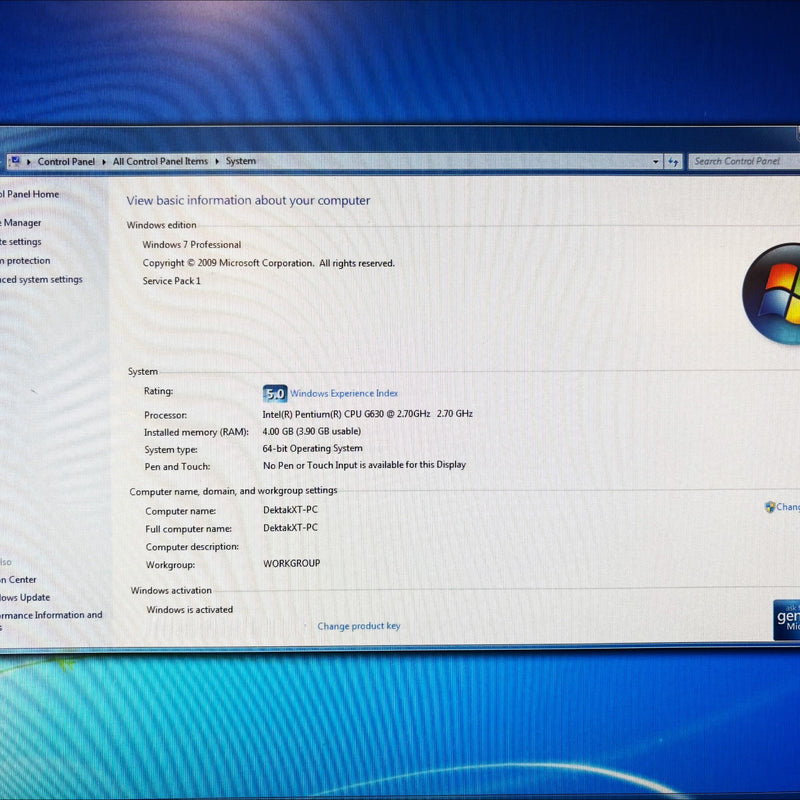Click DektakXT-PC beside Full computer name: label
Screen dimensions: 800x800
[290, 528]
